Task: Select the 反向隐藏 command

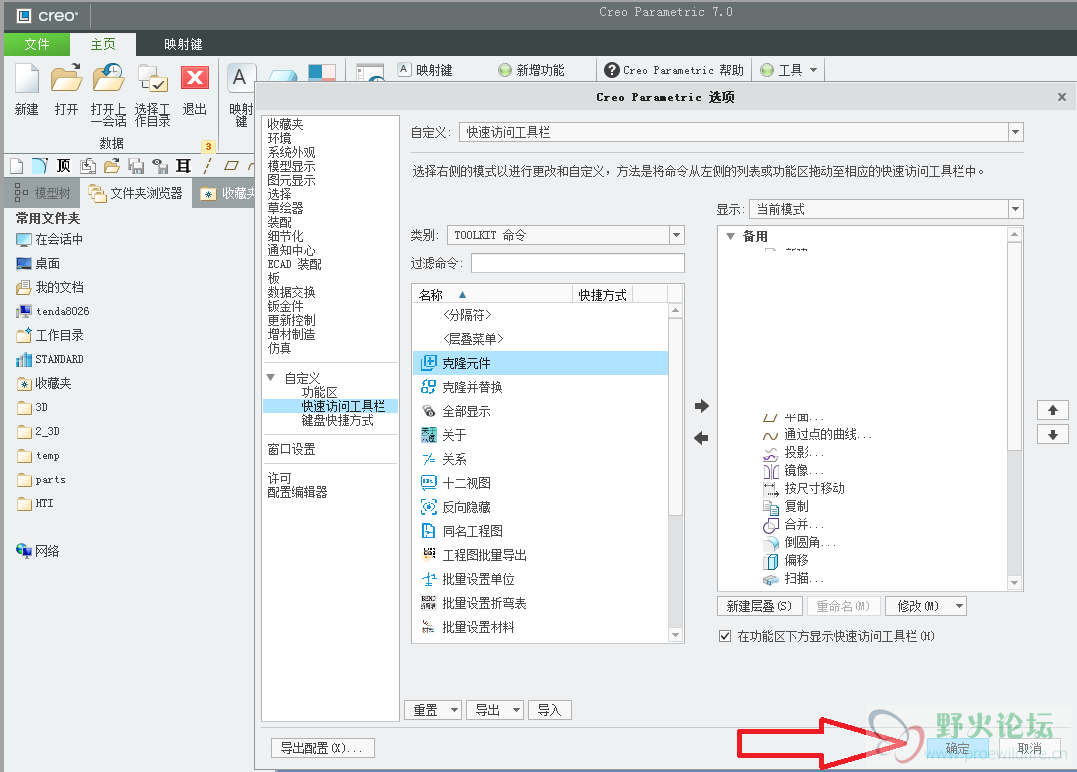Action: [x=540, y=508]
